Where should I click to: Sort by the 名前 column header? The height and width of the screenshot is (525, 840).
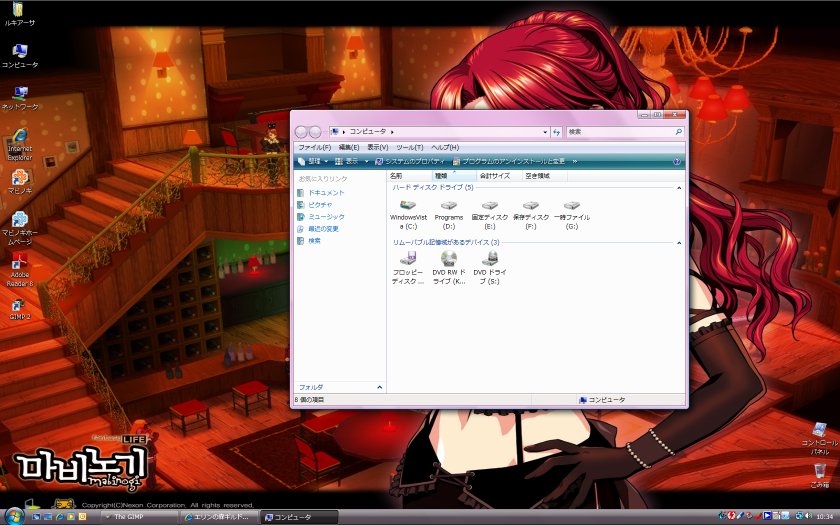tap(409, 176)
